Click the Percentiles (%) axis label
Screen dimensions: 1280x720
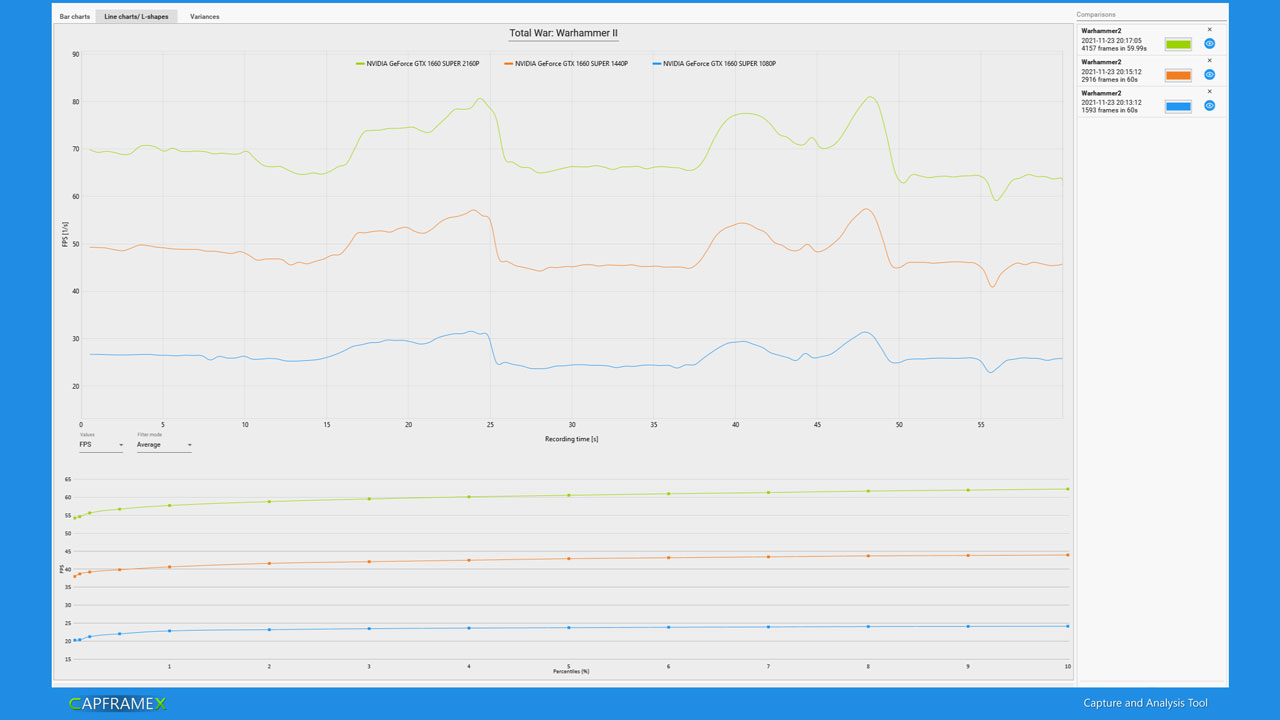point(571,672)
